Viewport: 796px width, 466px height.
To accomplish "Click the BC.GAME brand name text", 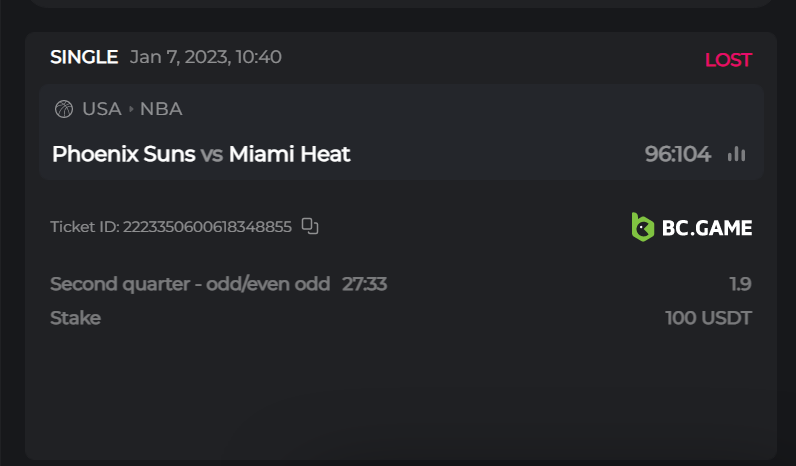I will click(x=706, y=228).
